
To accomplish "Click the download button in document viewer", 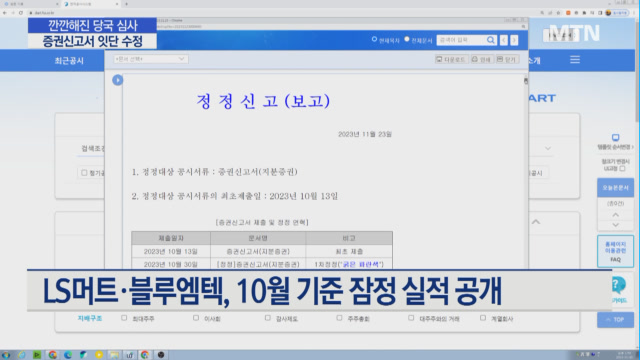I will coord(451,60).
